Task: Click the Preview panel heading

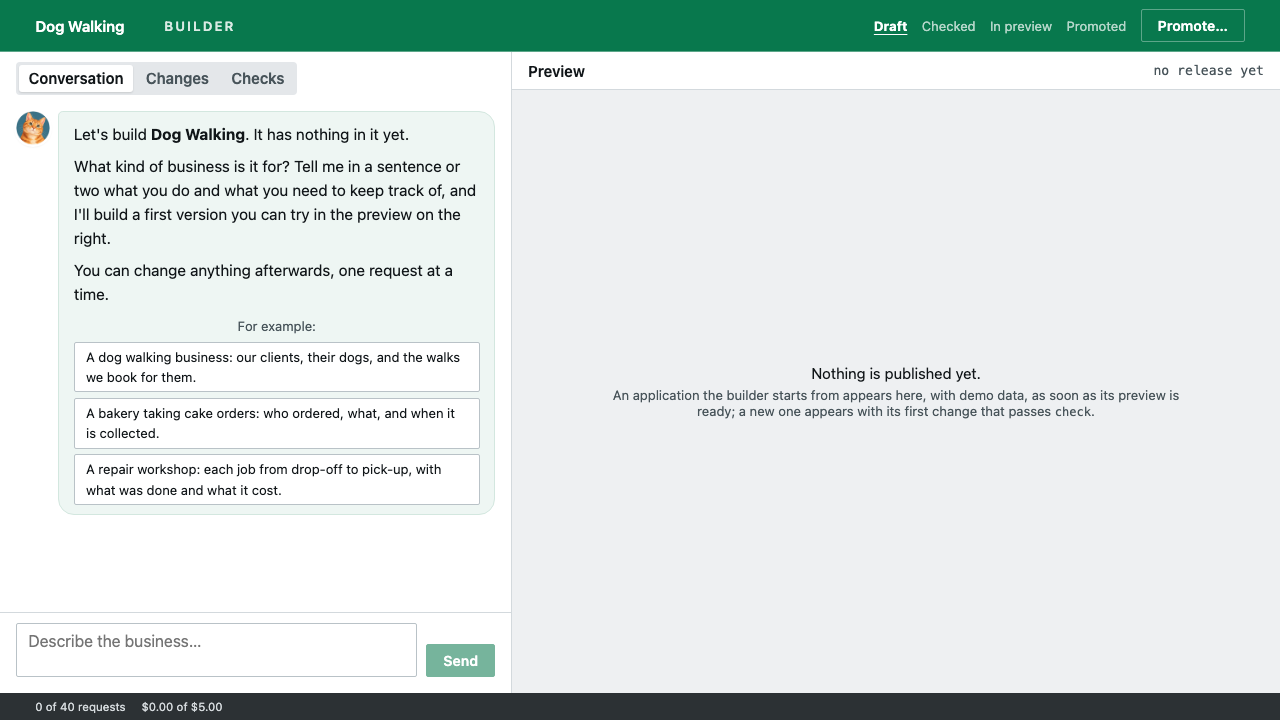Action: 556,71
